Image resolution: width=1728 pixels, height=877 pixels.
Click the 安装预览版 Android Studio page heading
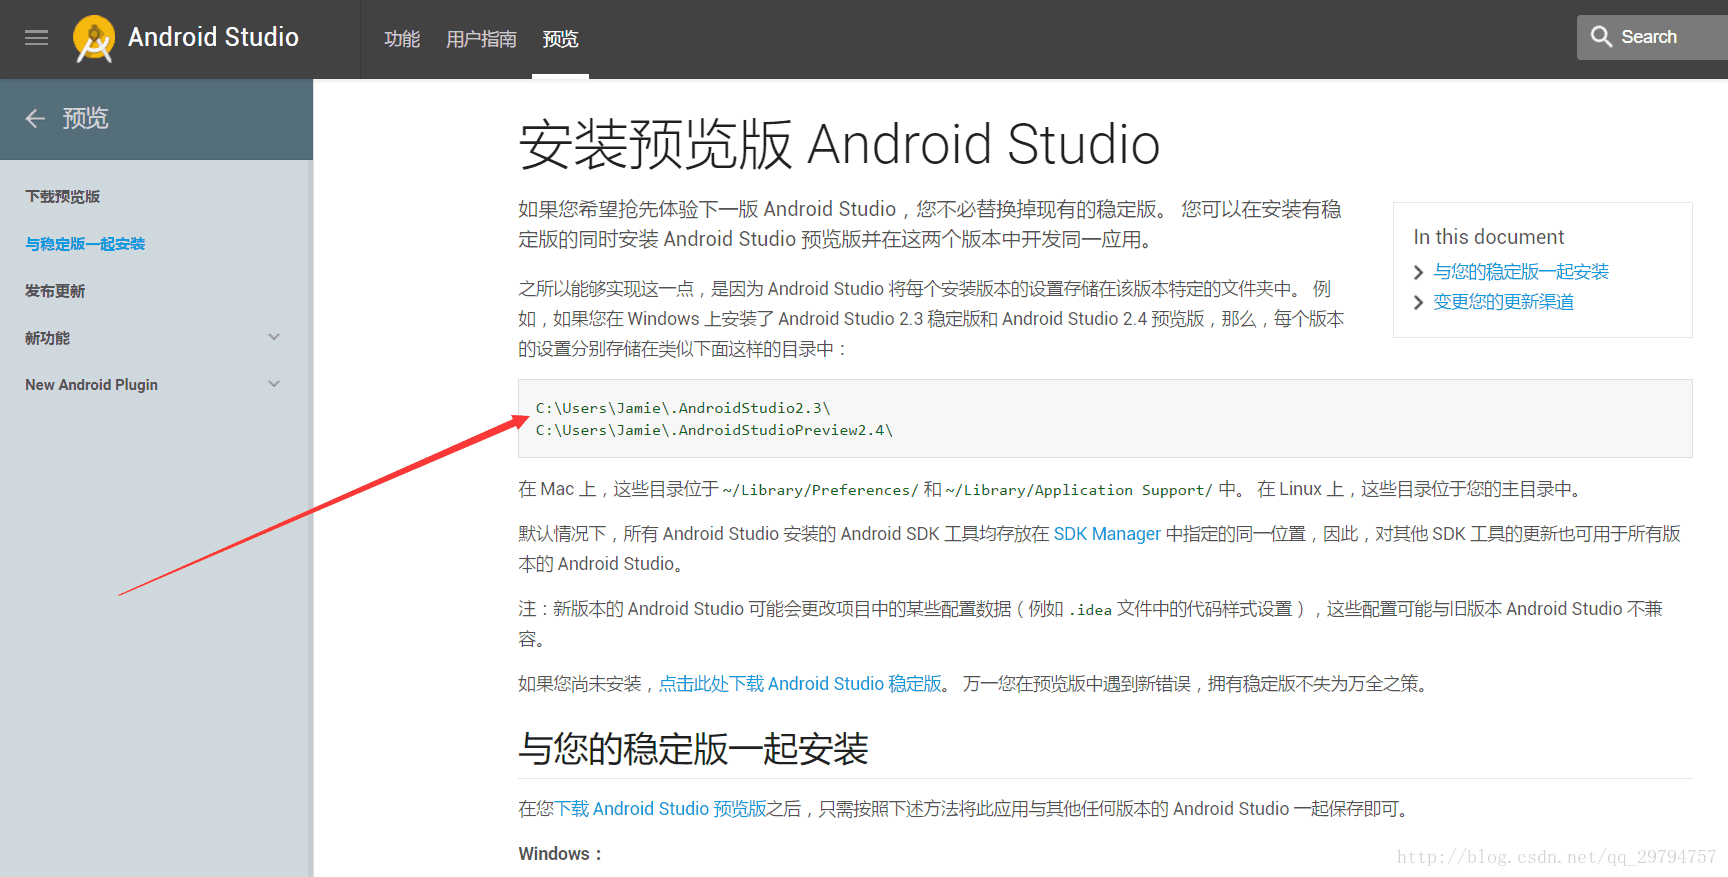click(839, 145)
